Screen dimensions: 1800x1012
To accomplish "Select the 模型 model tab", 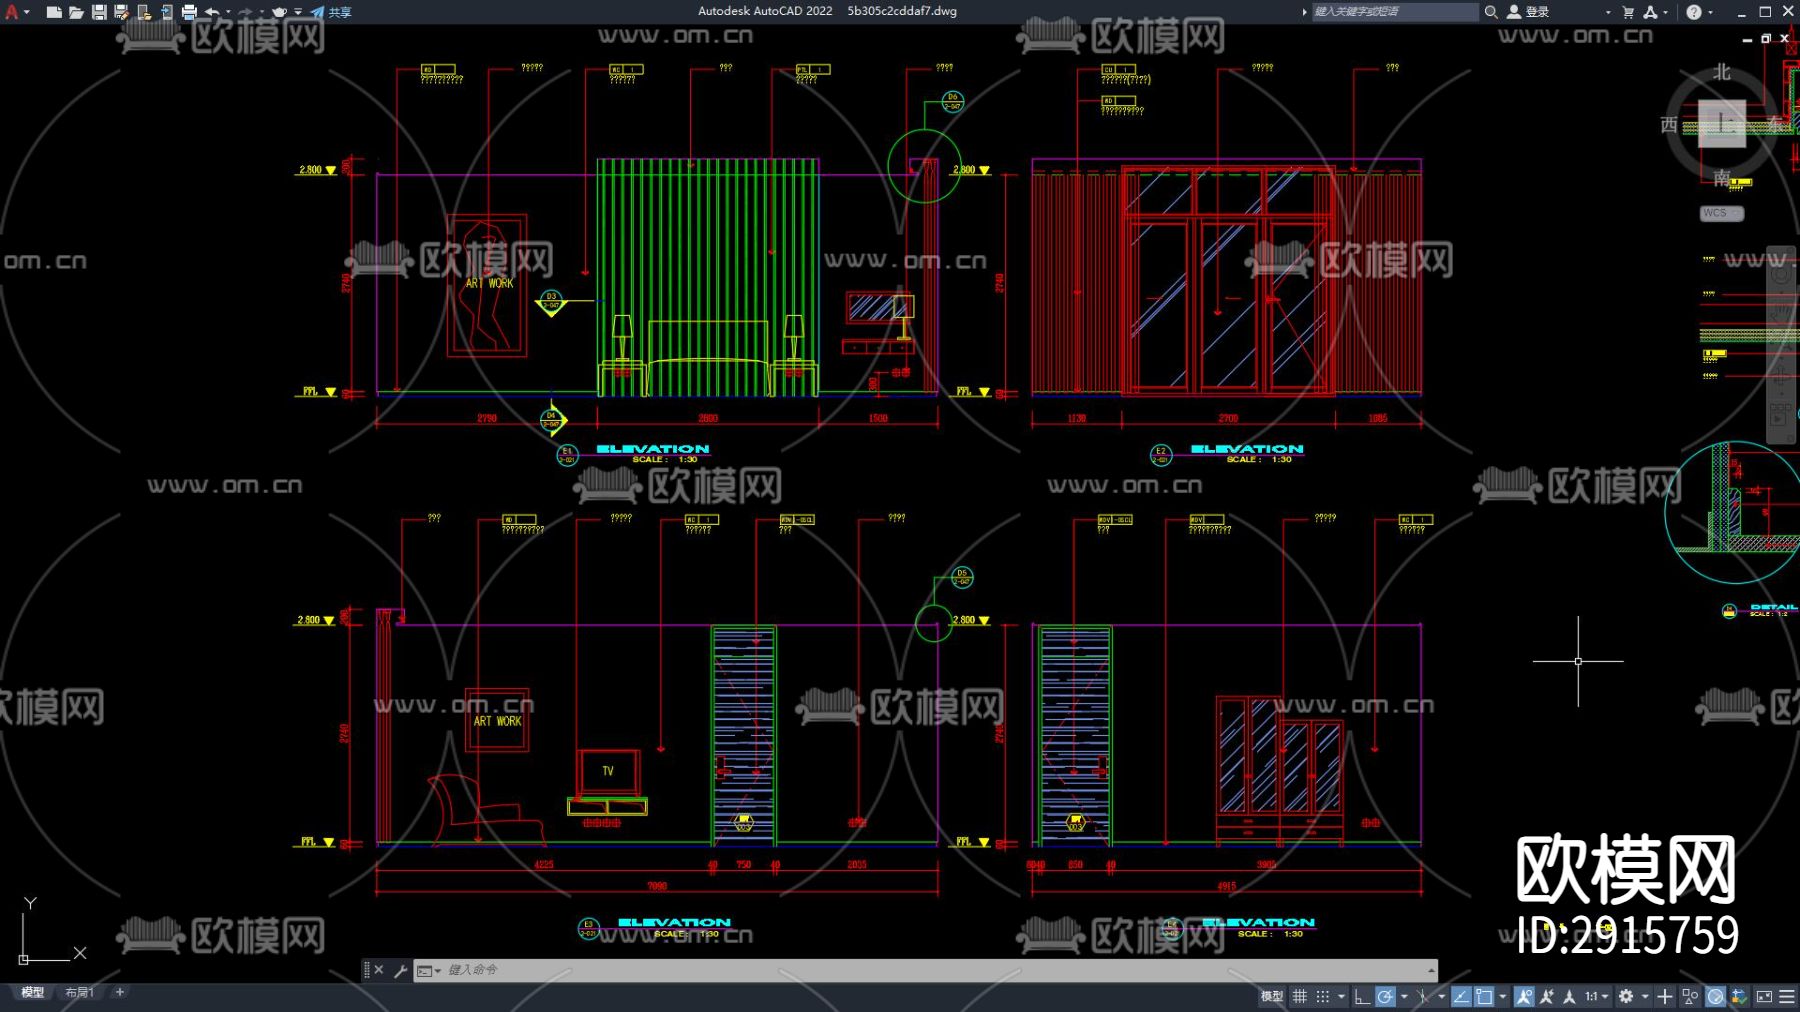I will coord(33,992).
